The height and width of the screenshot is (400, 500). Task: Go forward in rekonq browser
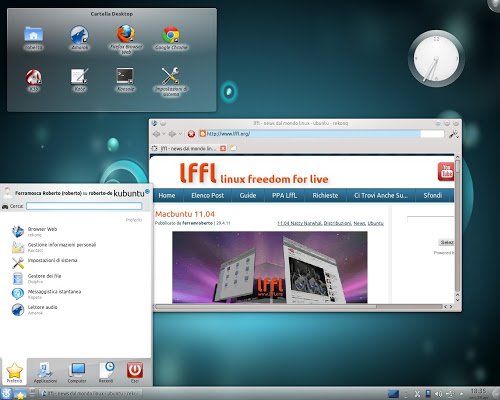[x=172, y=134]
